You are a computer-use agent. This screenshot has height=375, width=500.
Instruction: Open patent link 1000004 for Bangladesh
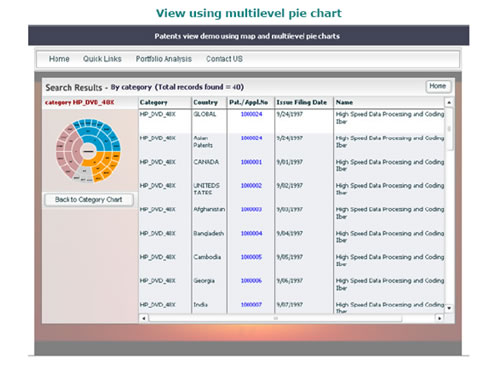[x=251, y=233]
